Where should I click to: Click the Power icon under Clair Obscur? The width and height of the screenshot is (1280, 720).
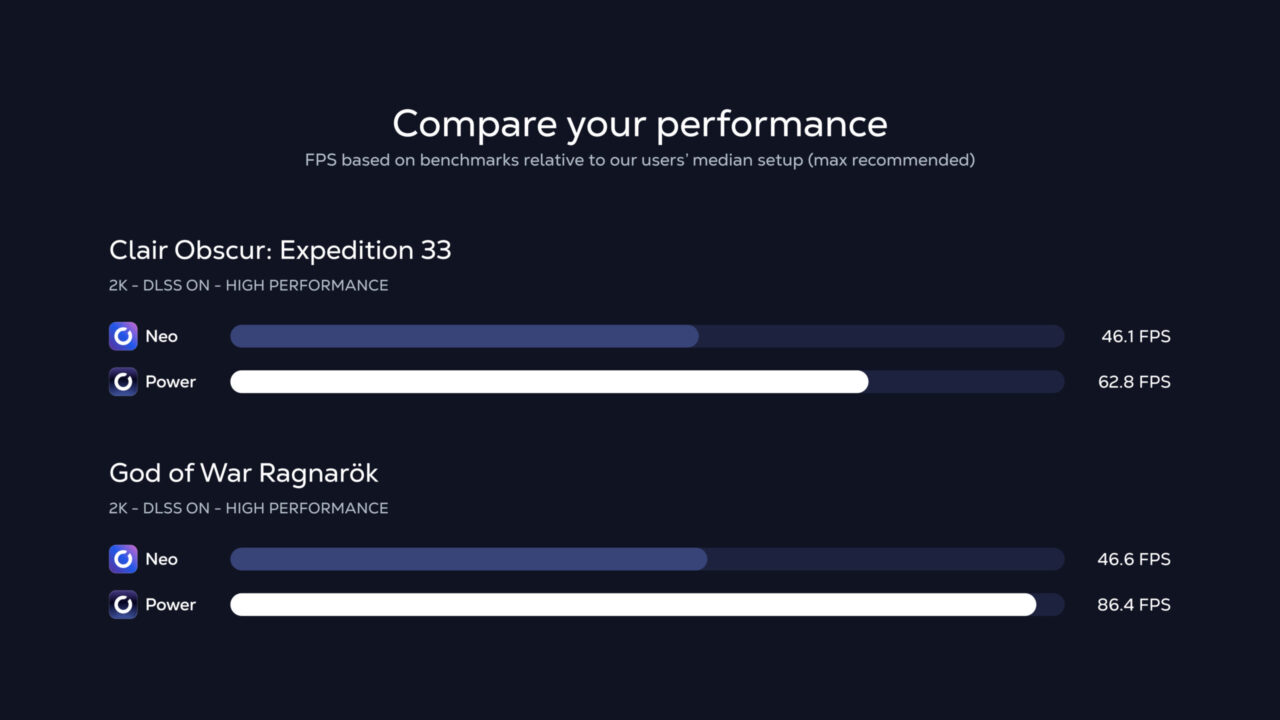(x=123, y=382)
